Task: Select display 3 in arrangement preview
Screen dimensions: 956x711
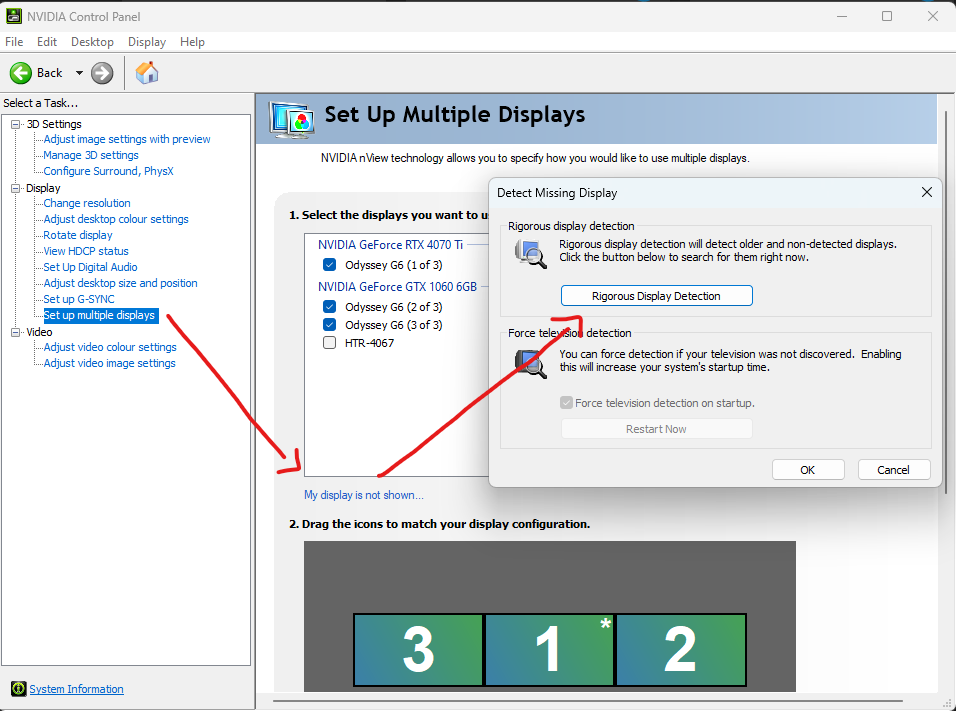Action: tap(418, 649)
